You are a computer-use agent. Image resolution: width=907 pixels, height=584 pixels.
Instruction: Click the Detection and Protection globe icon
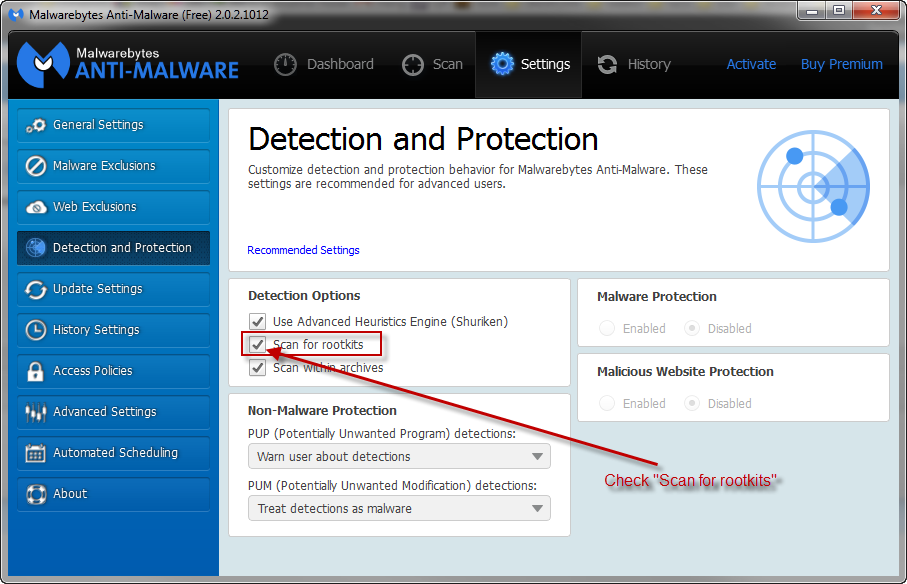point(36,247)
